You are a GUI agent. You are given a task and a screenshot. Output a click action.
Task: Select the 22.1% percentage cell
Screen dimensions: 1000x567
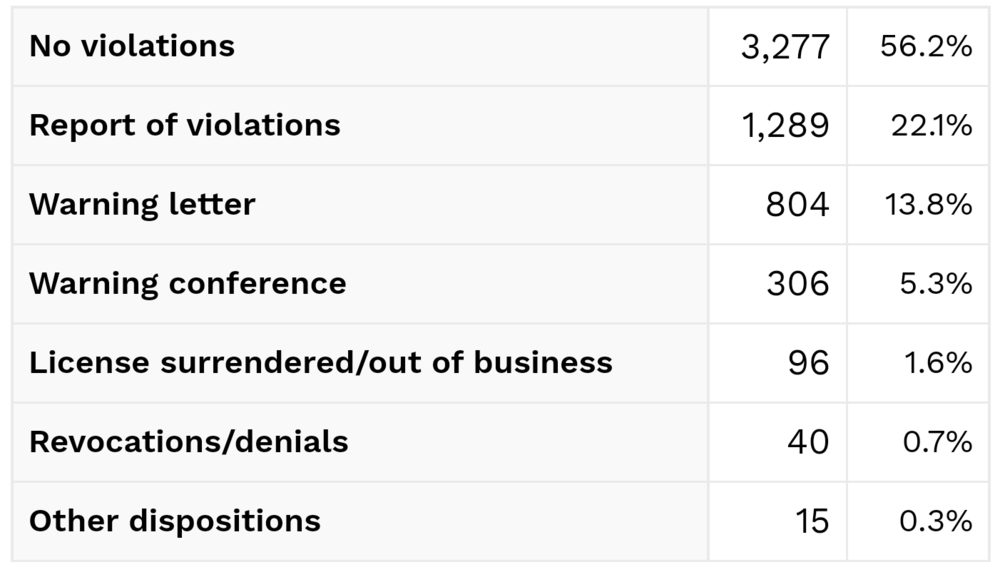point(931,125)
